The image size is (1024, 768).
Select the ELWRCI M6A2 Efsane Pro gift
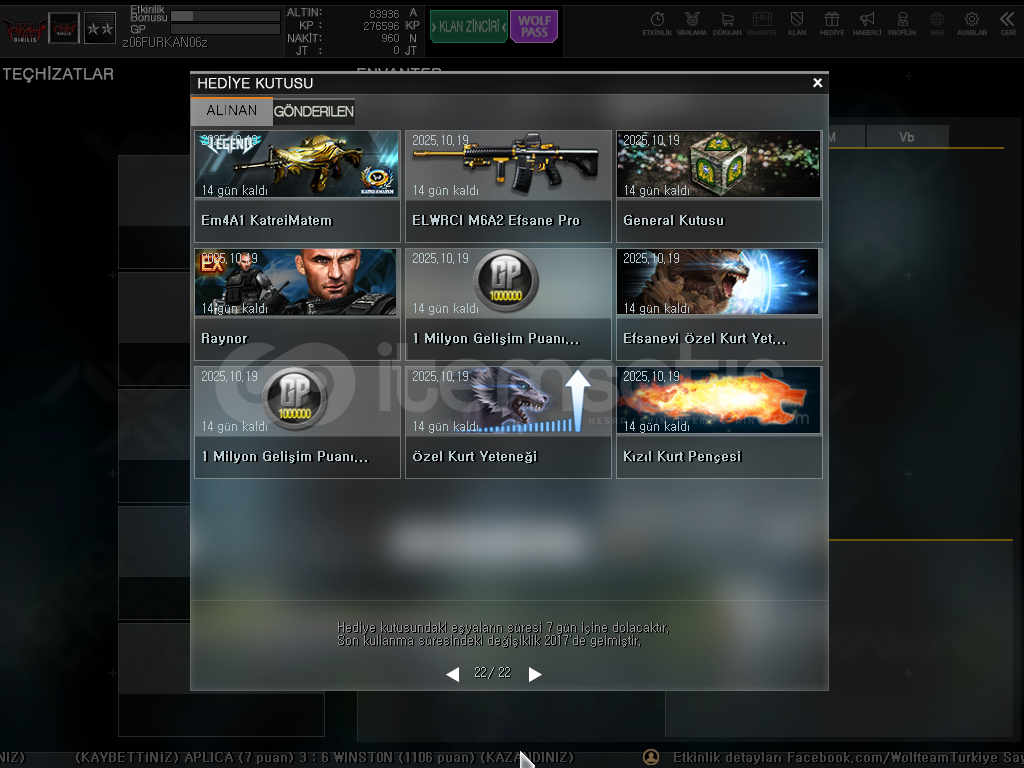(508, 186)
